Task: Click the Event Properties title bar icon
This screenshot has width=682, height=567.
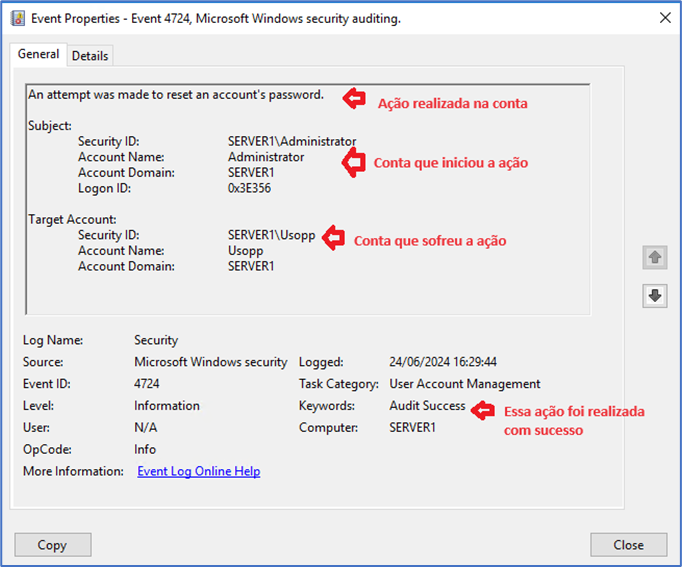Action: point(18,18)
